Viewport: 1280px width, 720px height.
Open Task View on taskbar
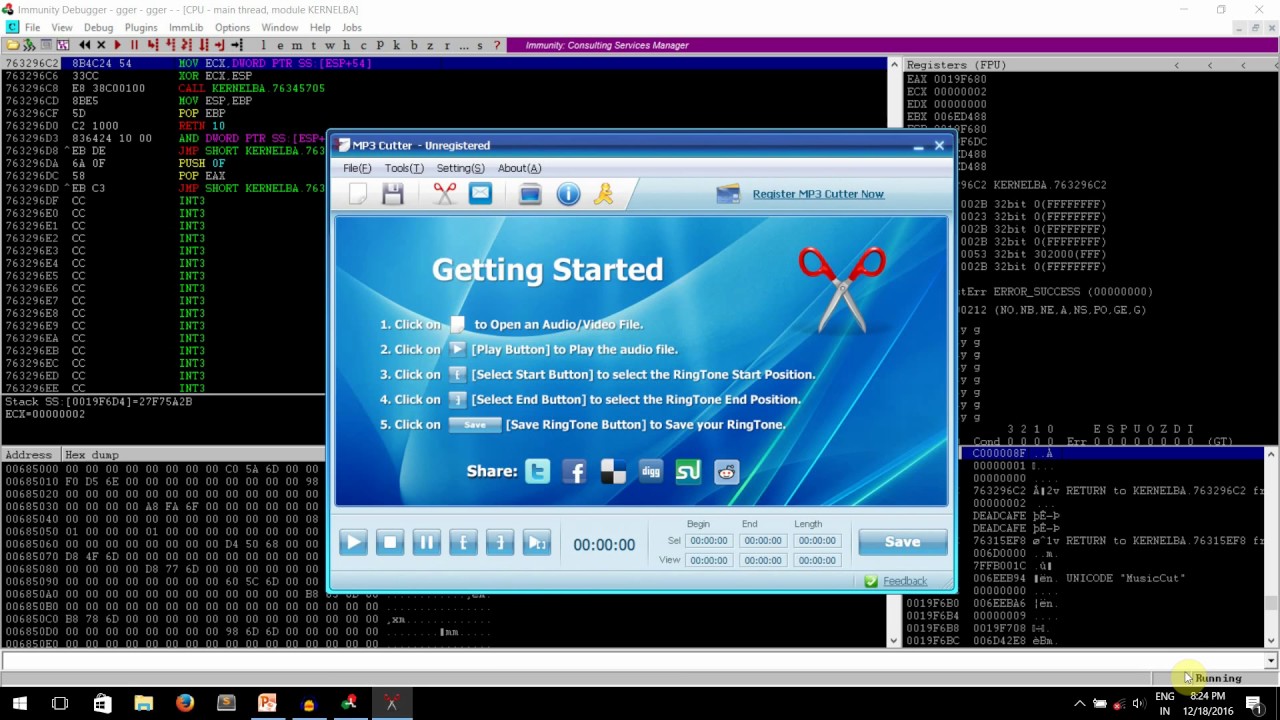coord(60,704)
